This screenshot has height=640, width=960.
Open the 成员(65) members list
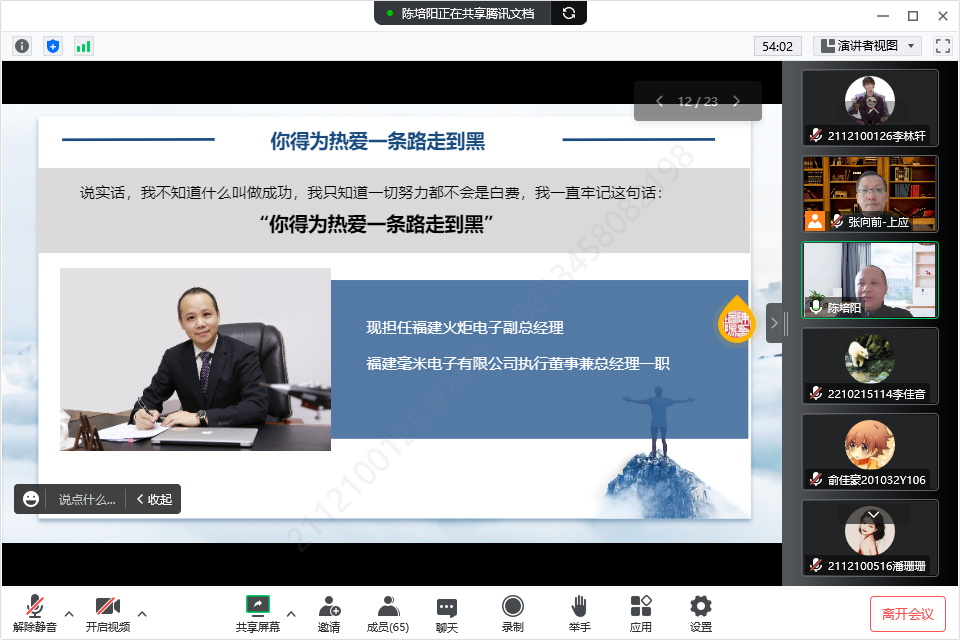(x=387, y=613)
